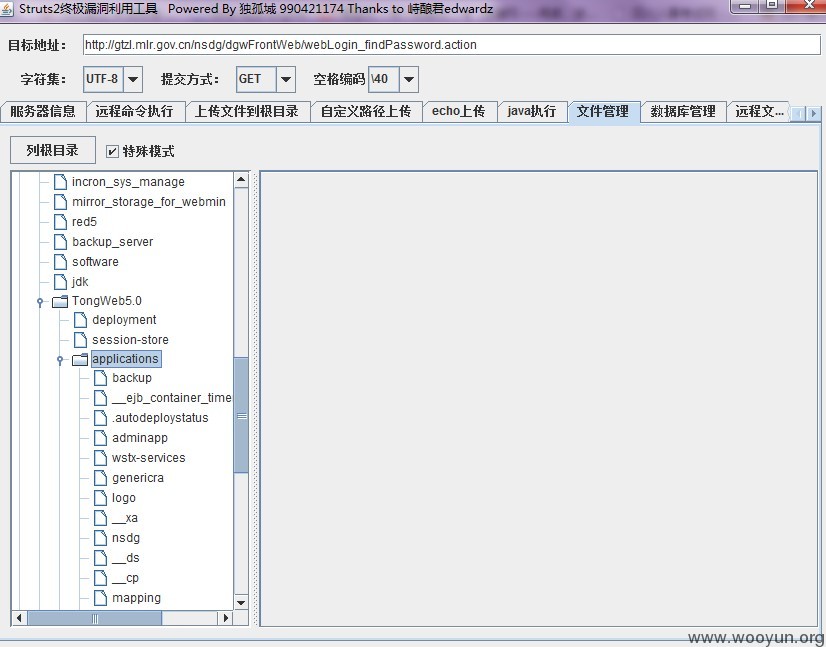
Task: Open the truncated 远程文... tab
Action: 759,112
